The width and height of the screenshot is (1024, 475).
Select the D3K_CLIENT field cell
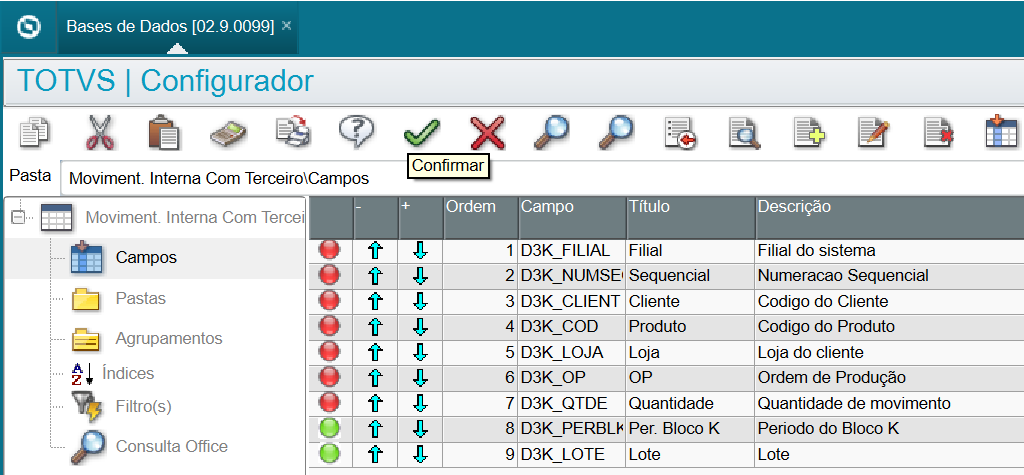pos(572,302)
